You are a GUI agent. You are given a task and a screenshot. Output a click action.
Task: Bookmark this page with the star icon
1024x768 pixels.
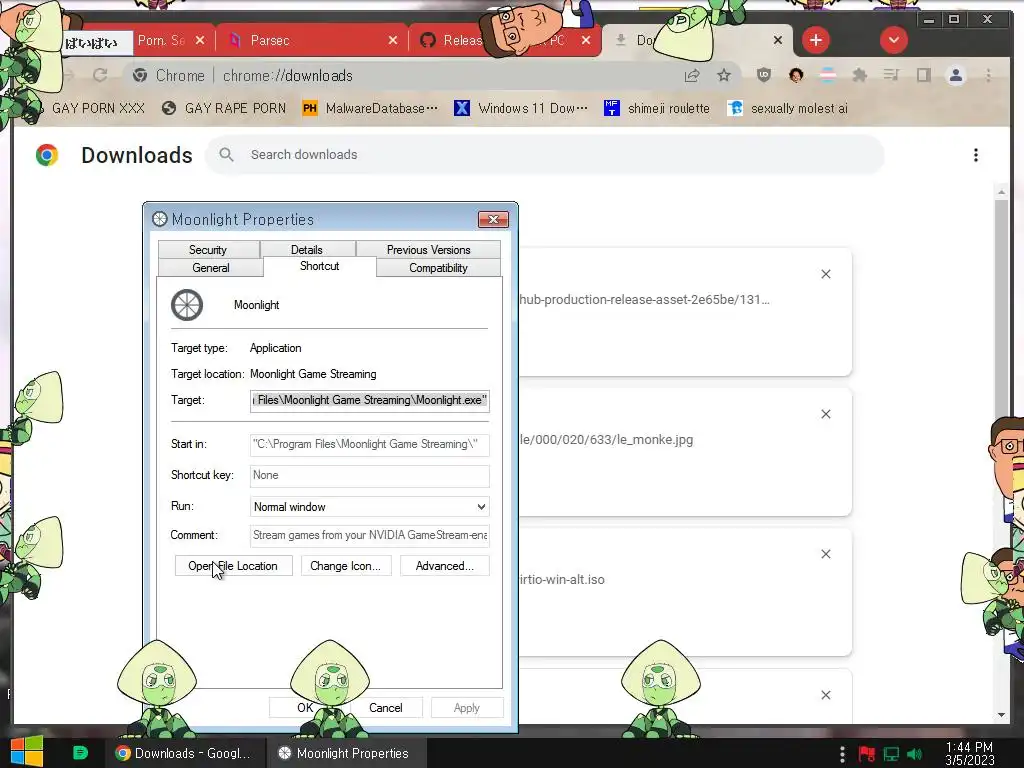click(724, 75)
